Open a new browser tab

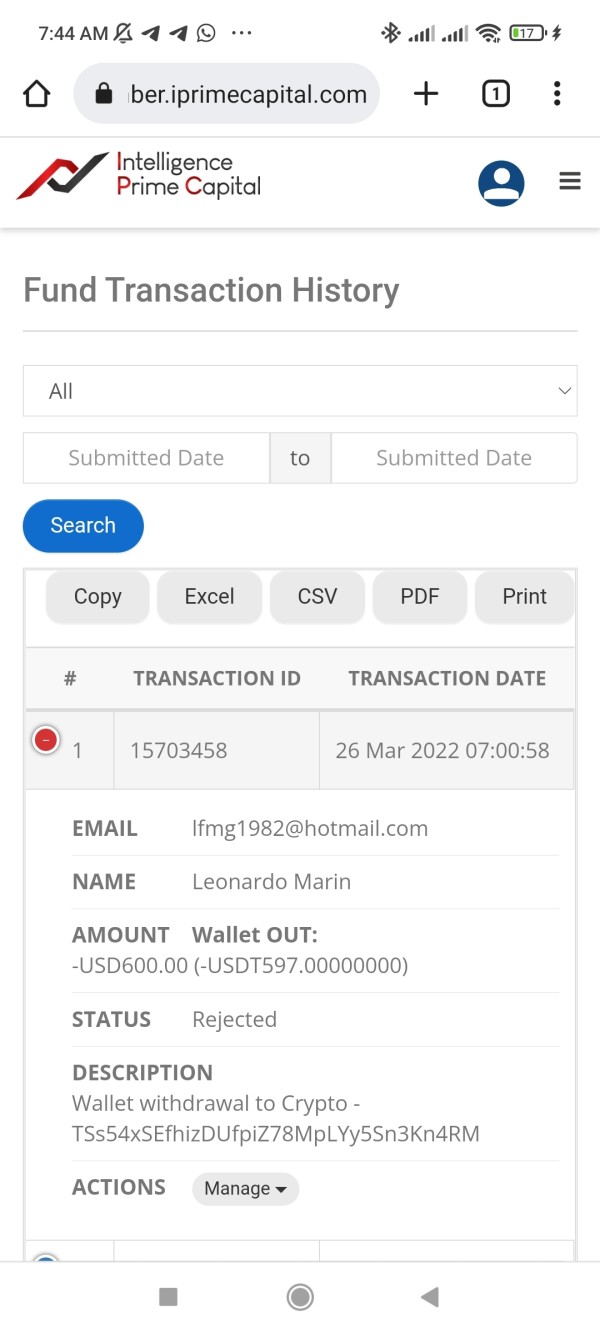click(x=426, y=94)
